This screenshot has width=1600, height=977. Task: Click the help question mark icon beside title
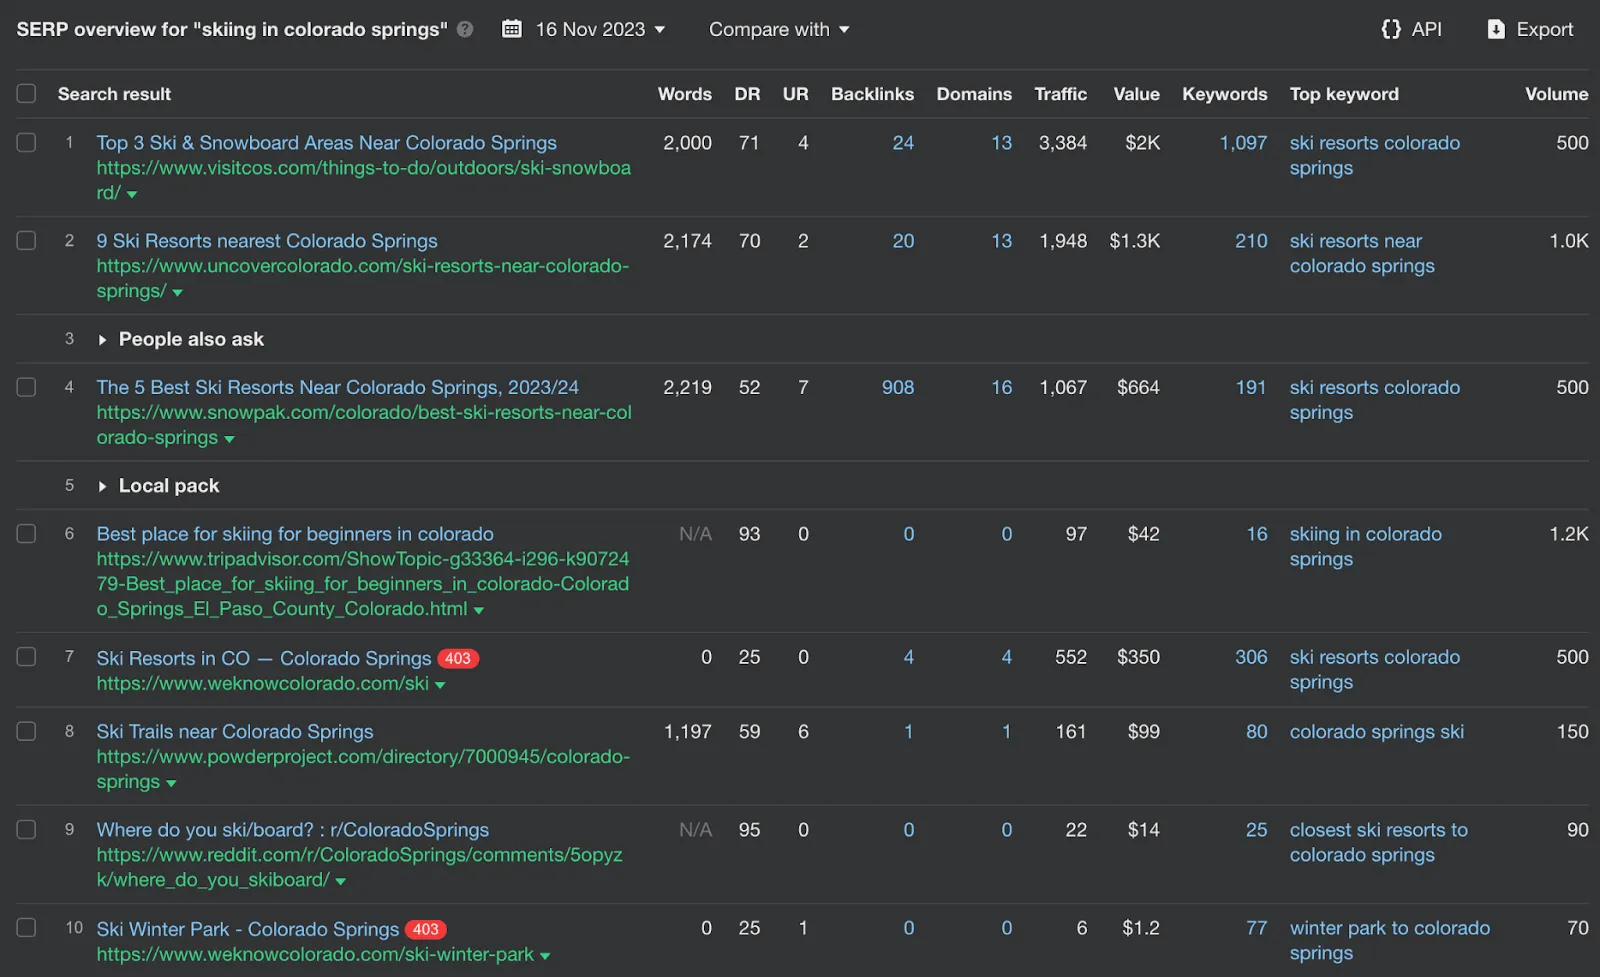coord(465,29)
